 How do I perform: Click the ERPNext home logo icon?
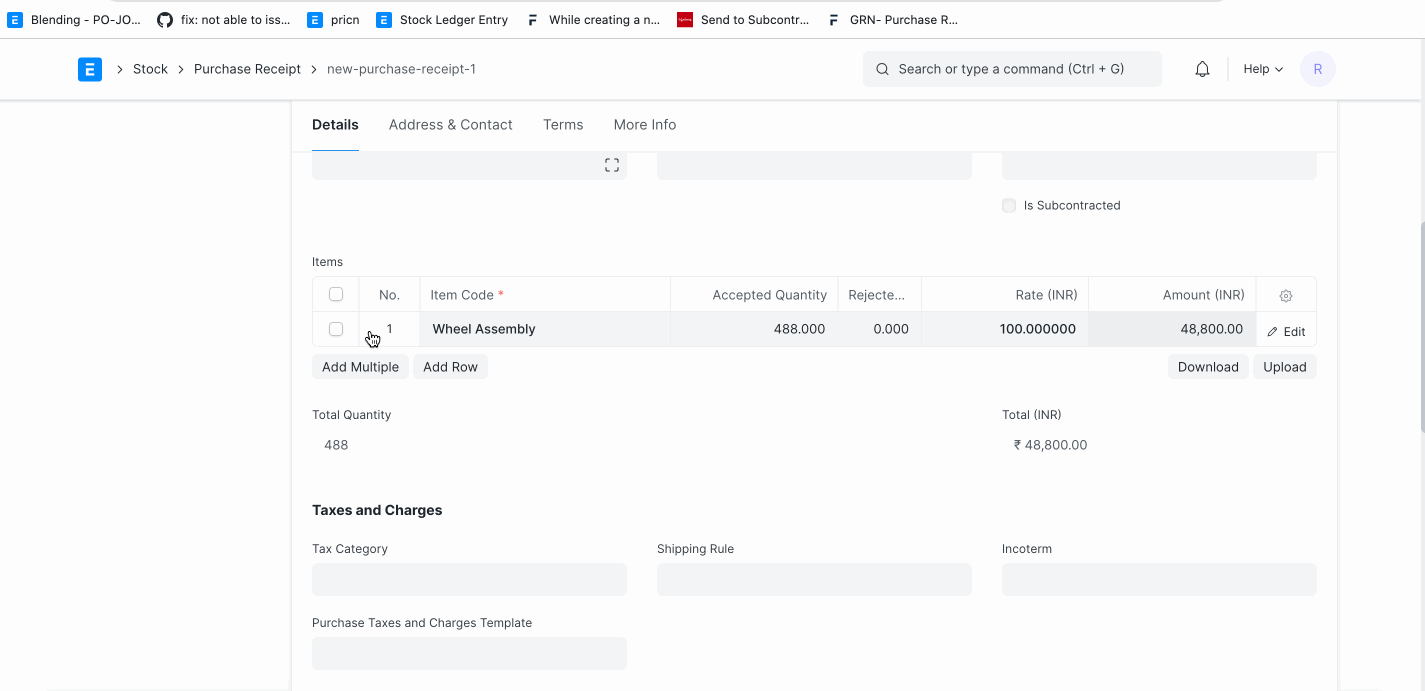coord(90,69)
